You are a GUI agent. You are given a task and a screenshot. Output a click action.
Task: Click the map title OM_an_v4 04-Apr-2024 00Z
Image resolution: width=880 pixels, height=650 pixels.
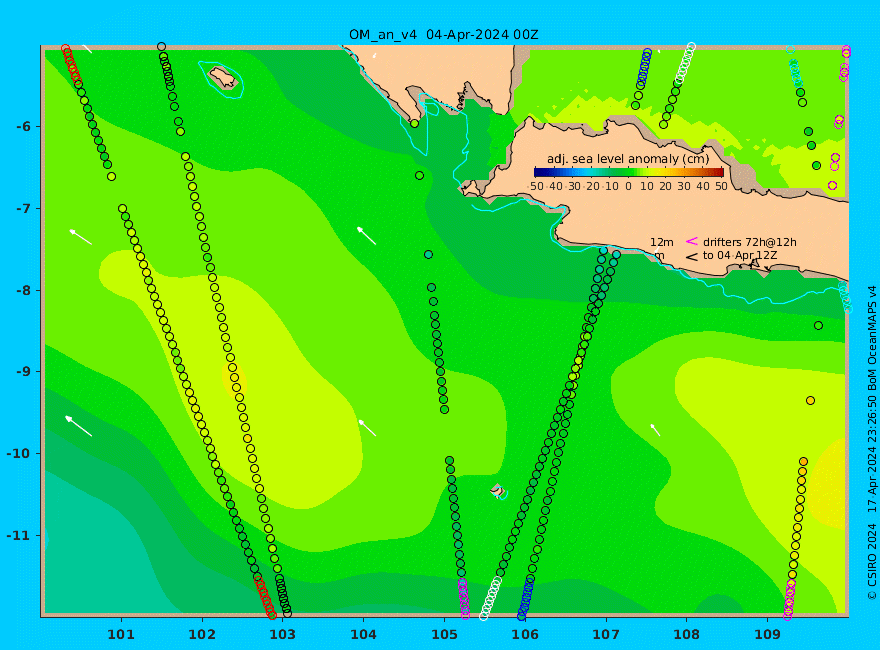443,35
